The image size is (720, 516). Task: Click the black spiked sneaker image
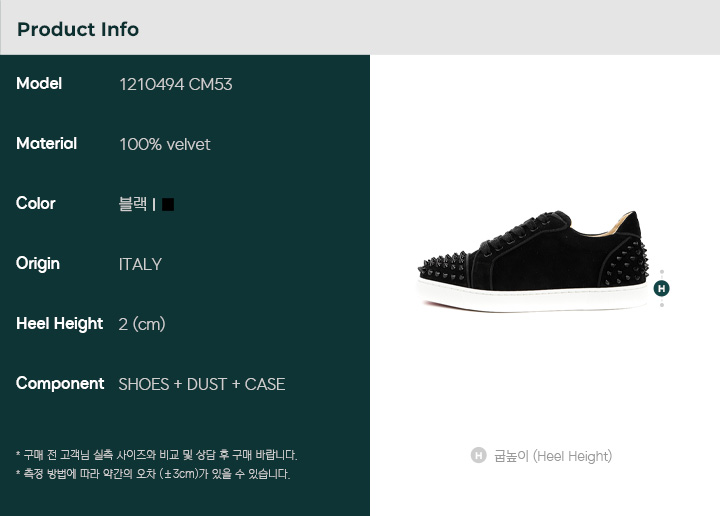[533, 262]
